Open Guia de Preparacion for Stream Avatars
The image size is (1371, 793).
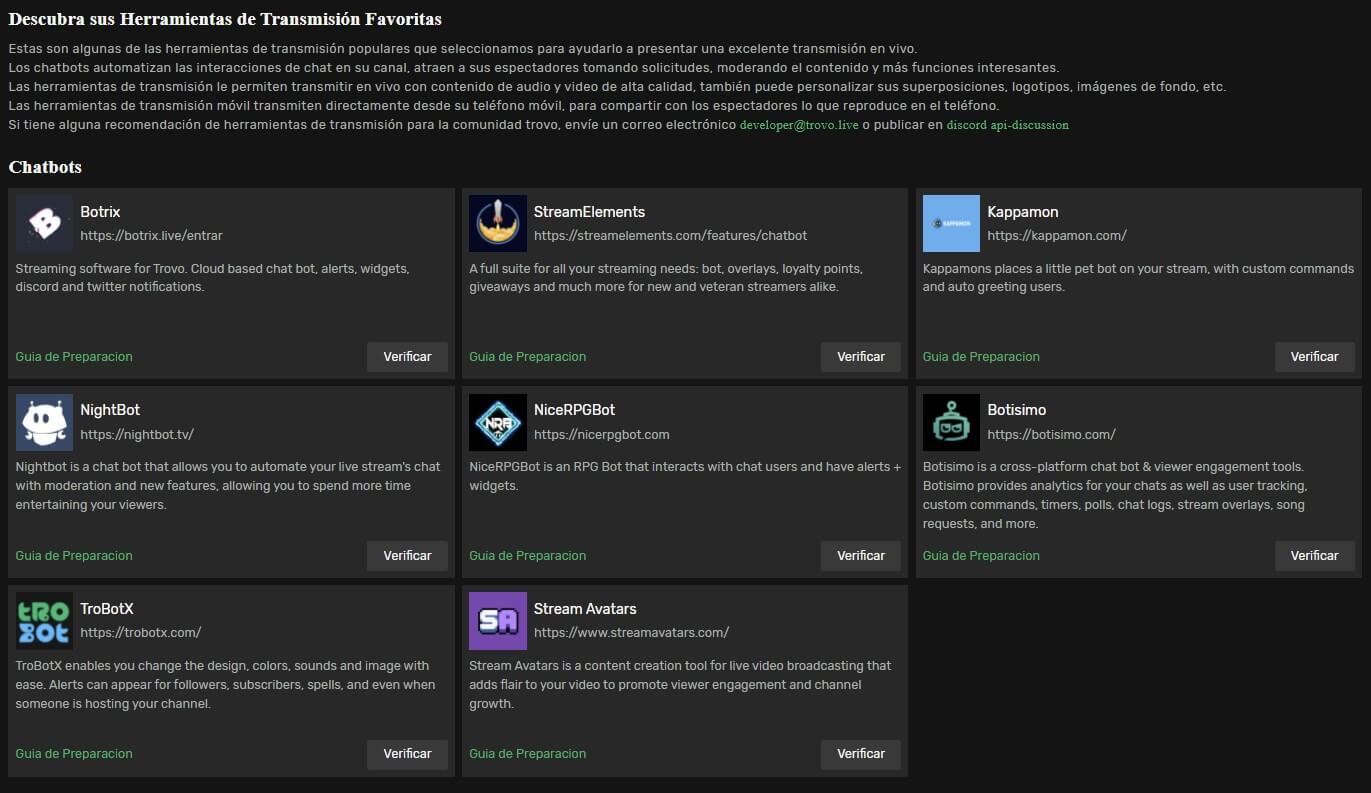point(527,754)
